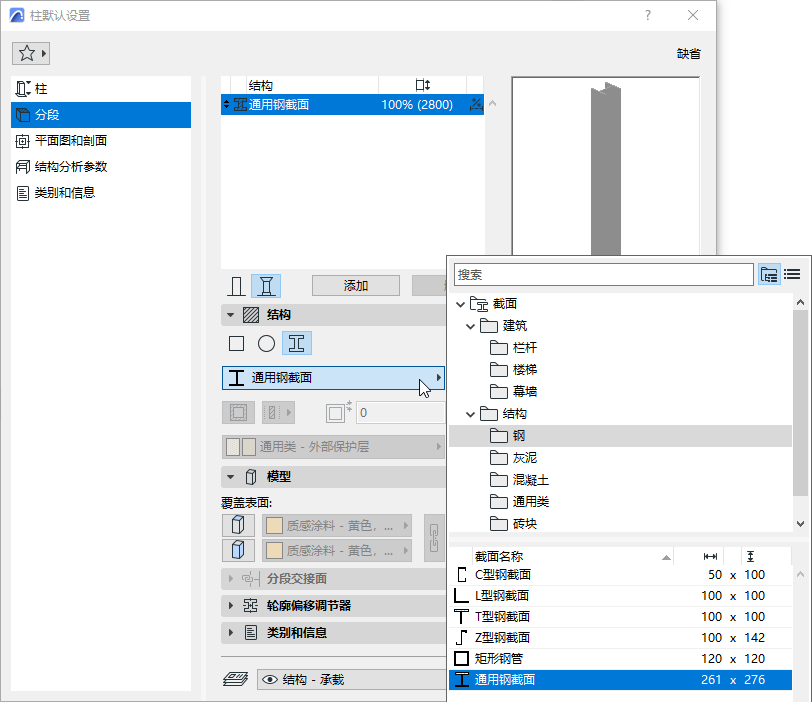Image resolution: width=812 pixels, height=702 pixels.
Task: Select the 幕墙 folder
Action: [x=514, y=391]
